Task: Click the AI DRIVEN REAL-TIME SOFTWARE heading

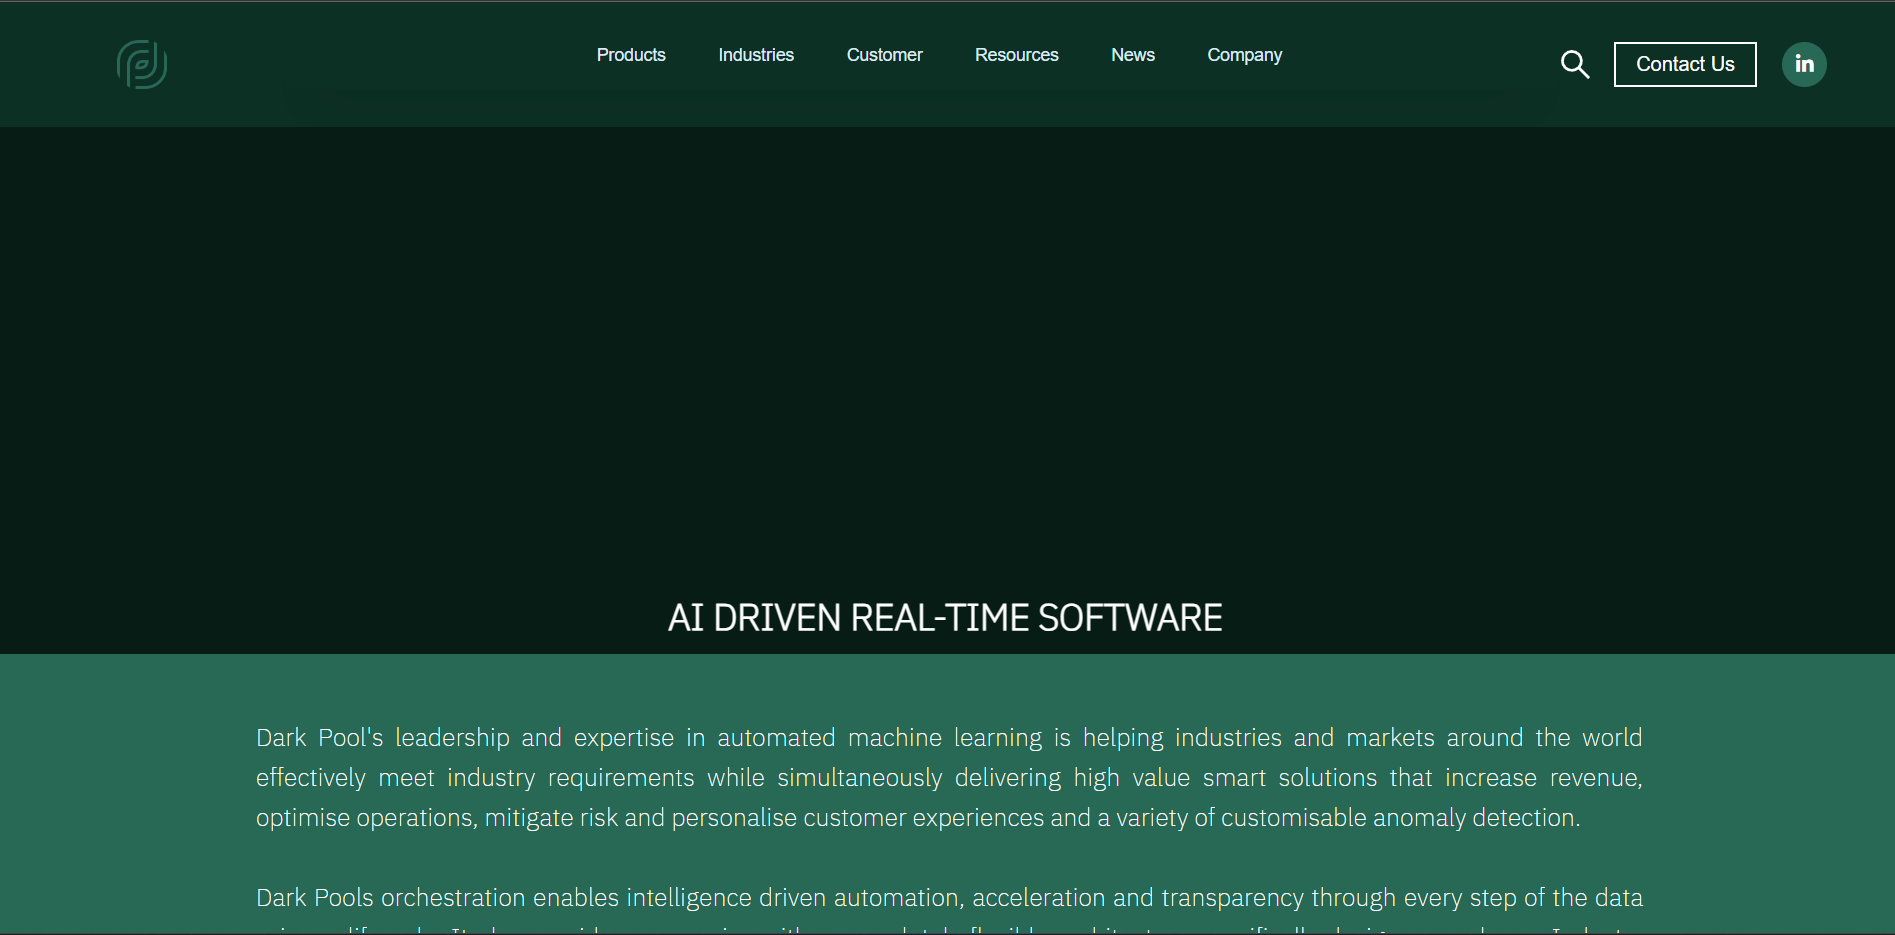Action: 945,618
